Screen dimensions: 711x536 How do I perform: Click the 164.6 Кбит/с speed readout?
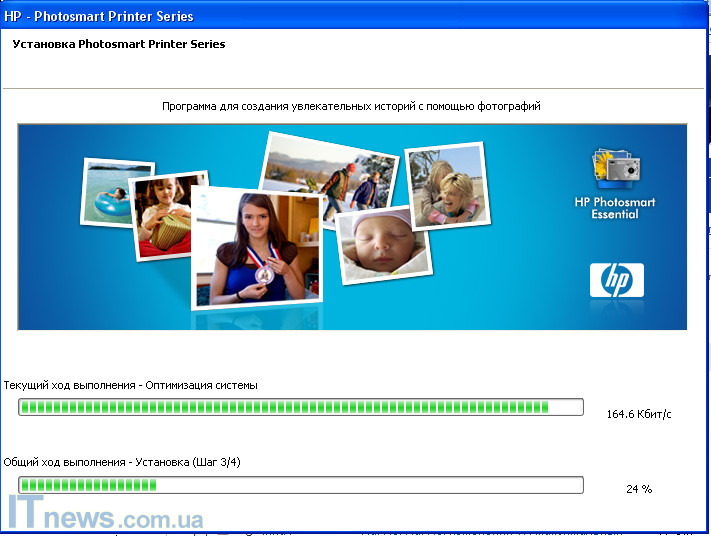pyautogui.click(x=639, y=413)
